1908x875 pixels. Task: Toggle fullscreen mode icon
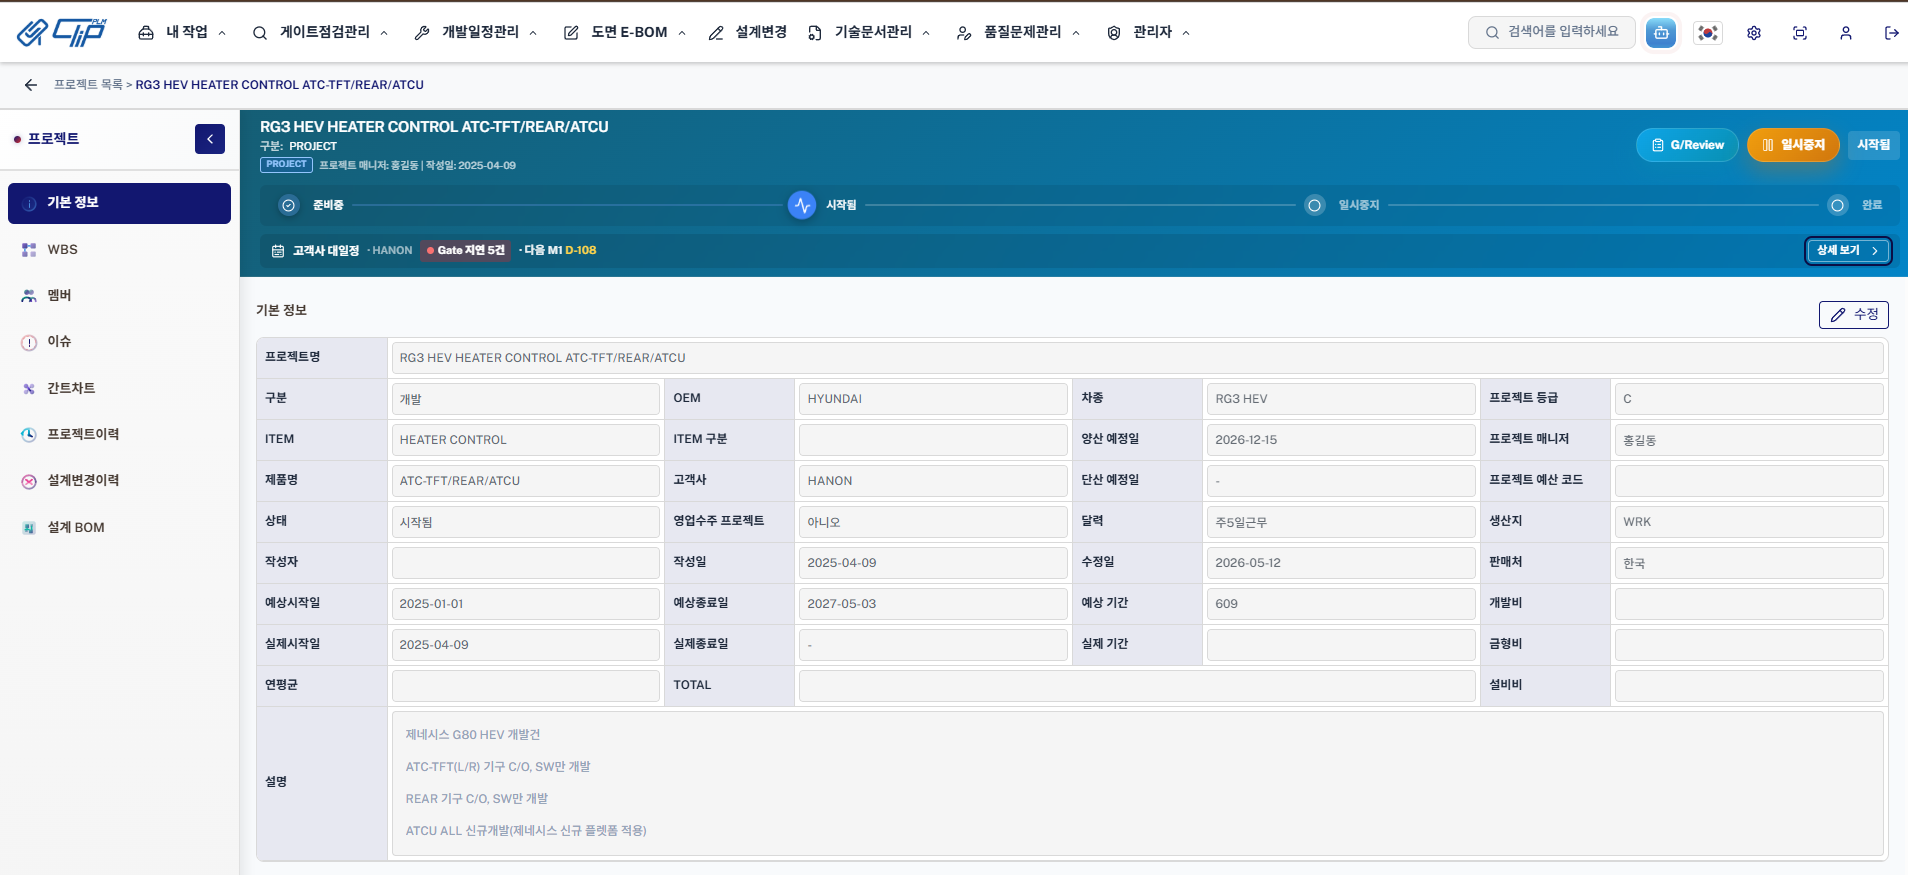(x=1800, y=33)
